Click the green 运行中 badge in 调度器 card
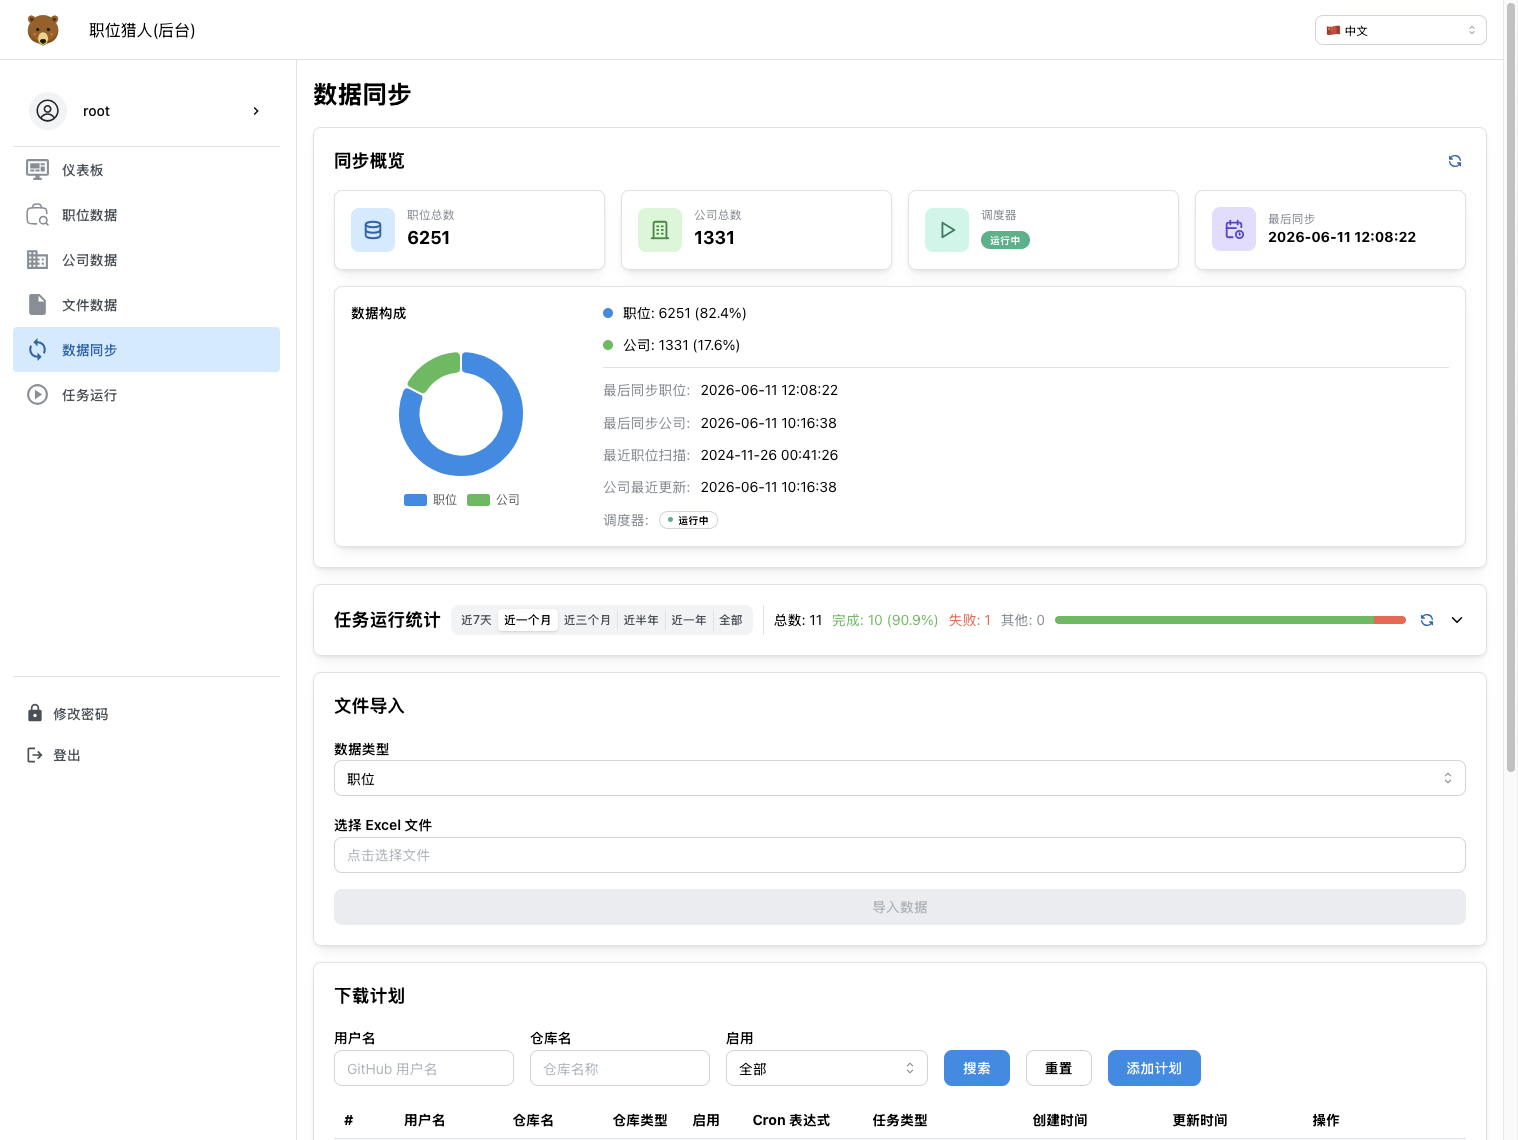The height and width of the screenshot is (1140, 1518). coord(1005,240)
